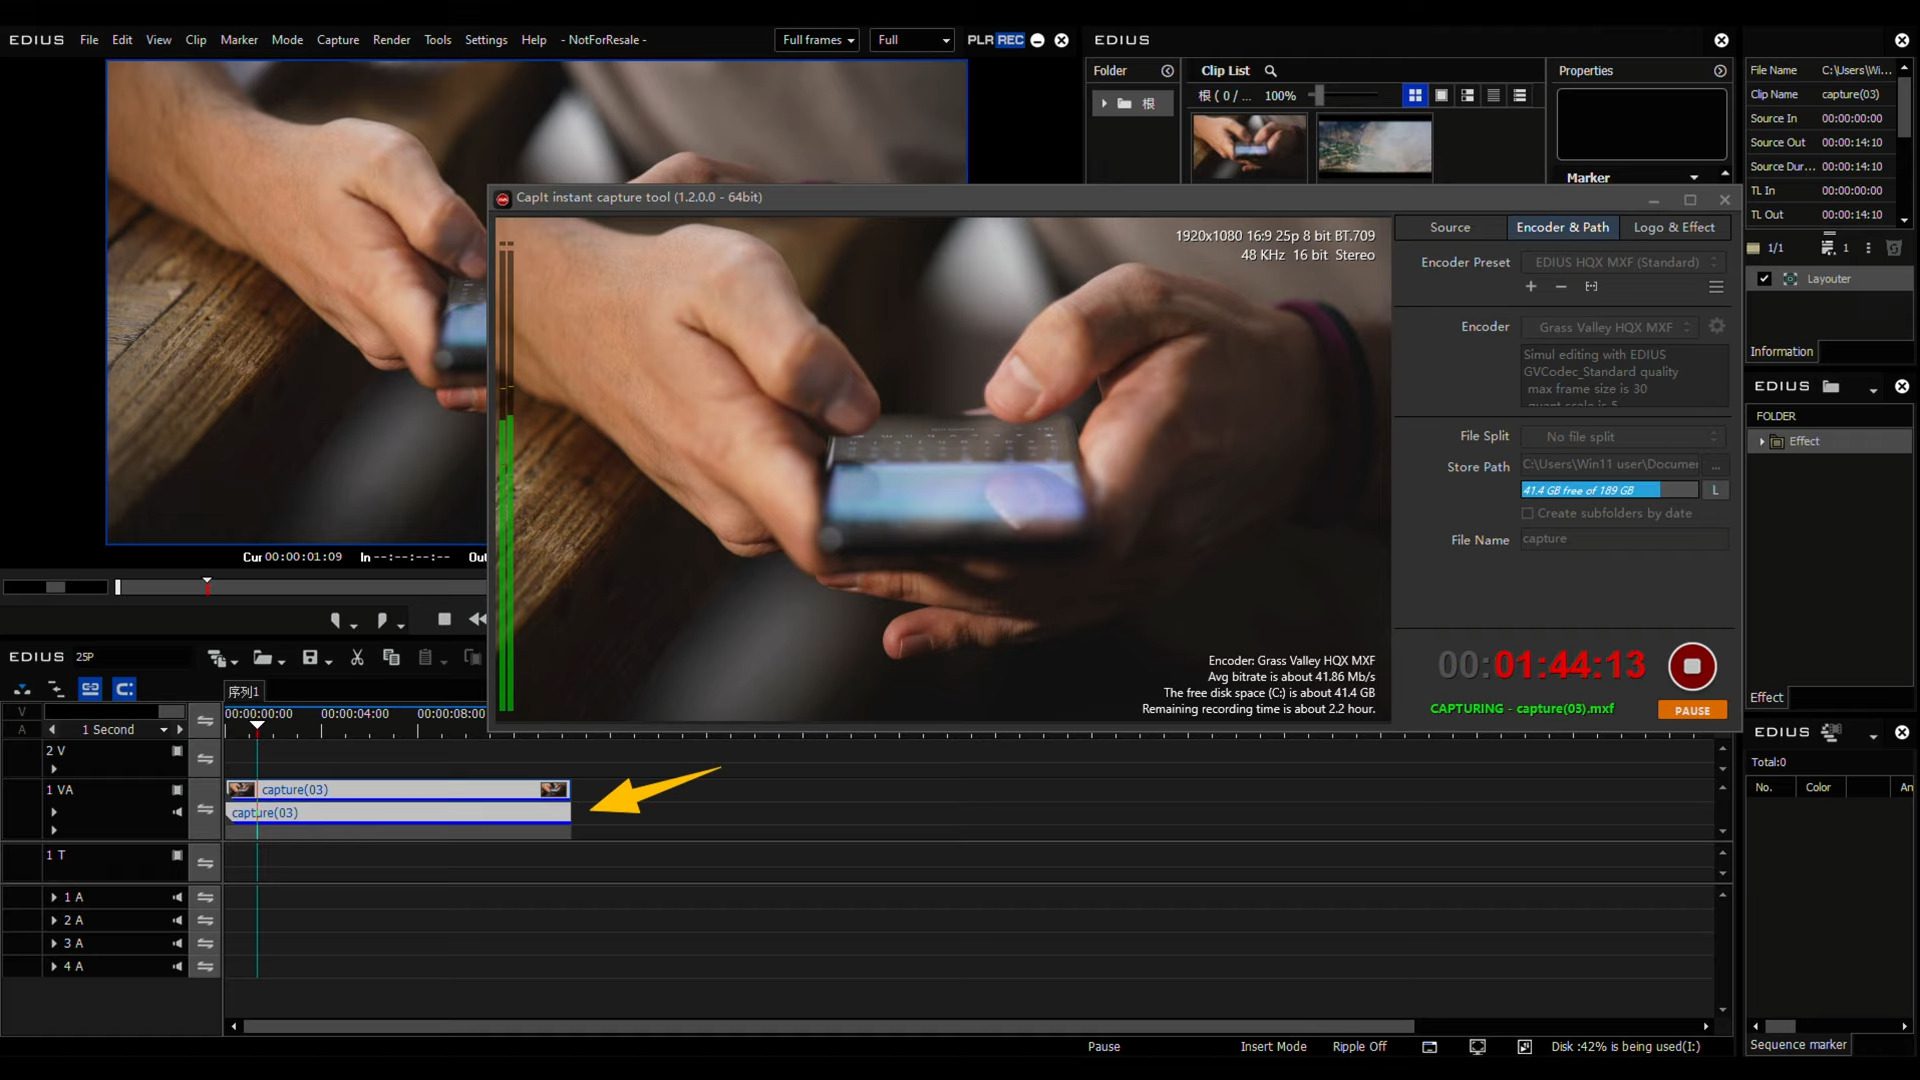This screenshot has height=1080, width=1920.
Task: Switch to the Logo & Effect tab
Action: (x=1675, y=228)
